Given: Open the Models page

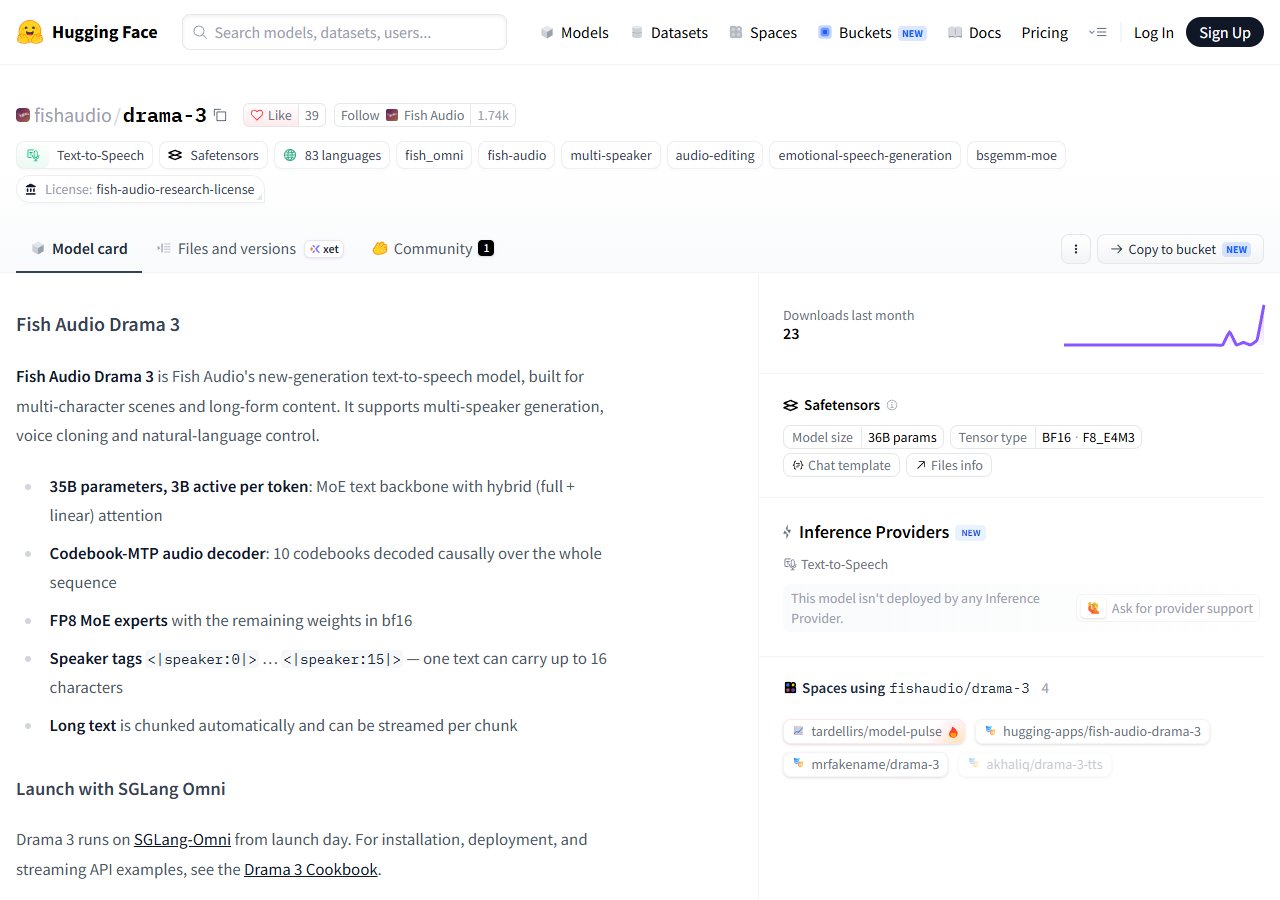Looking at the screenshot, I should pyautogui.click(x=574, y=32).
